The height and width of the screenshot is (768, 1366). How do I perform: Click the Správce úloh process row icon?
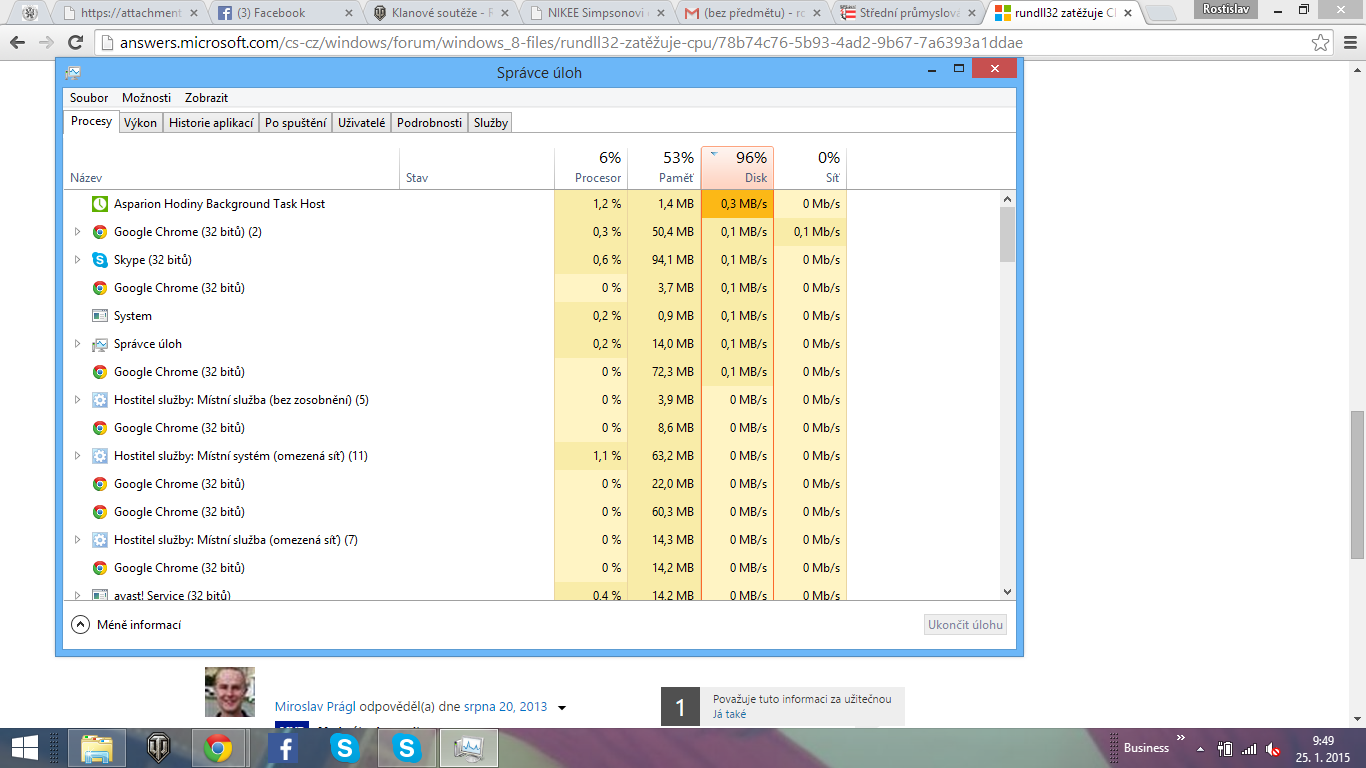100,344
